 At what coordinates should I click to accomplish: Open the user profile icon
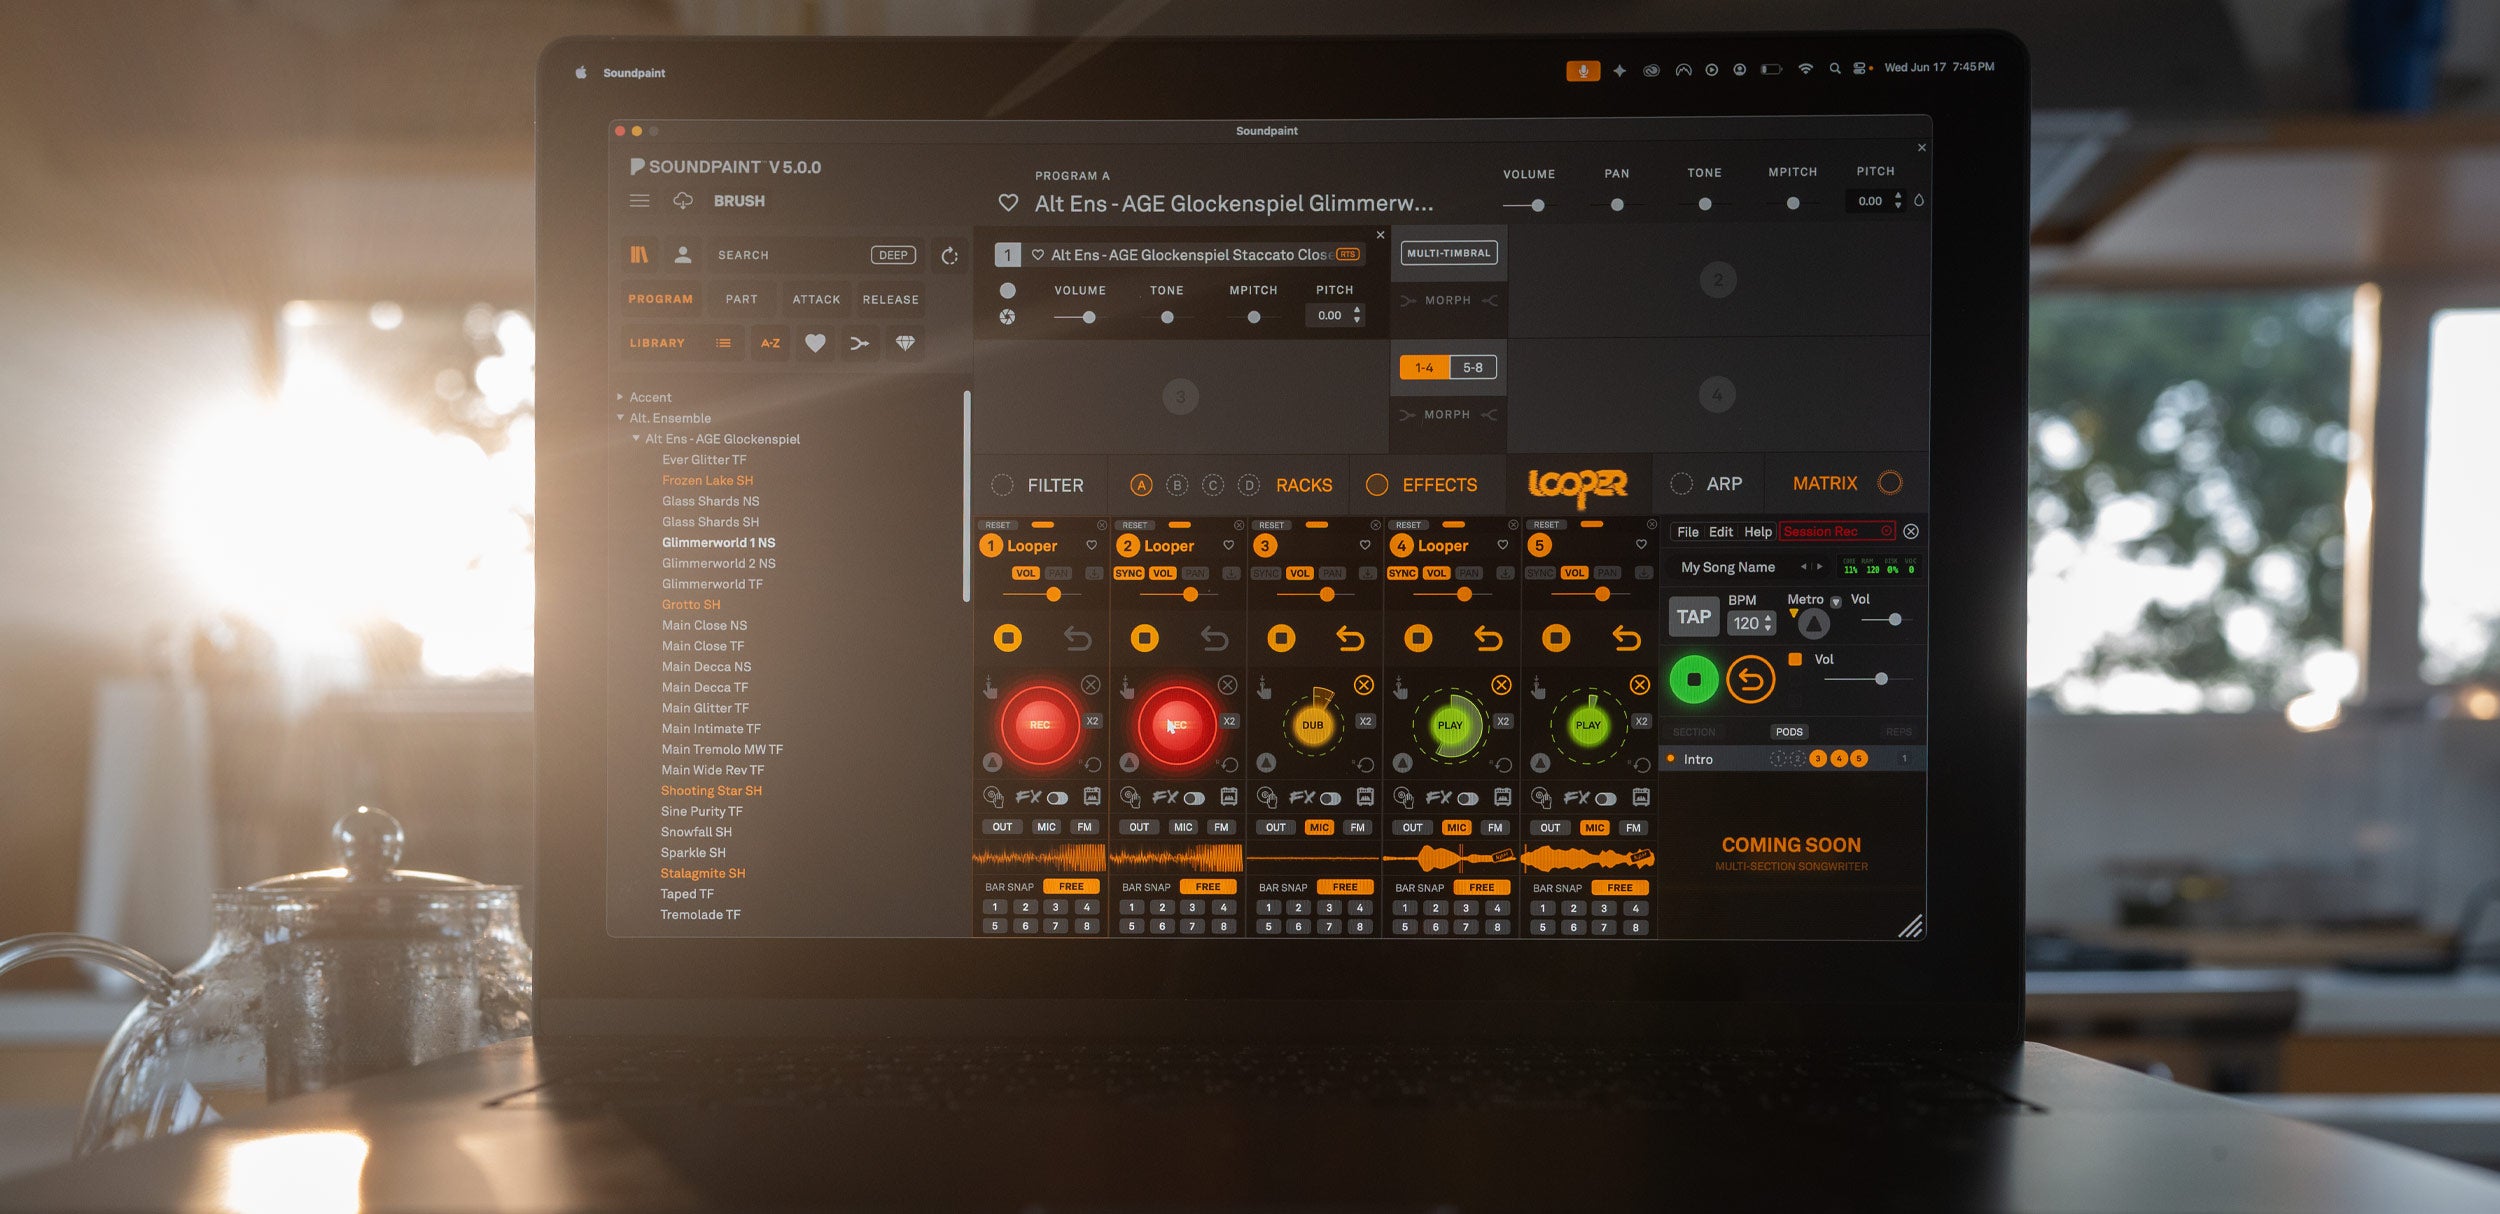(683, 255)
